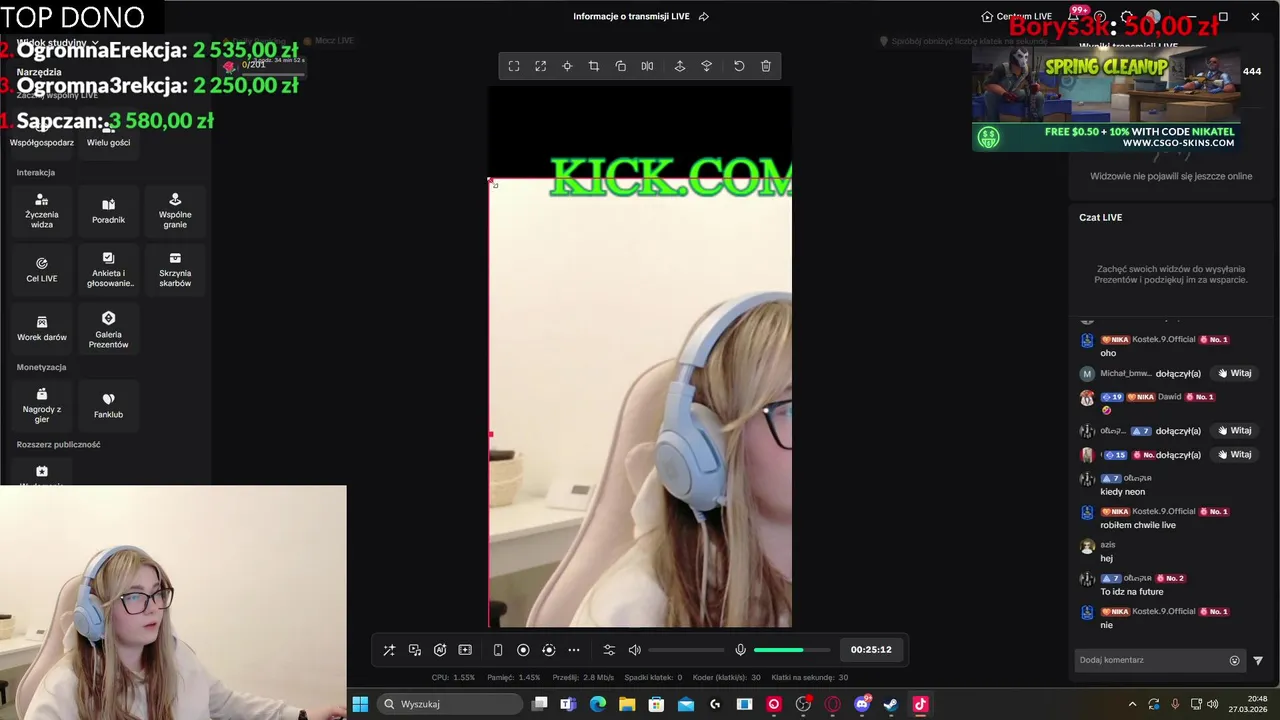
Task: Open the Skrzynia skarbów tool
Action: [175, 270]
